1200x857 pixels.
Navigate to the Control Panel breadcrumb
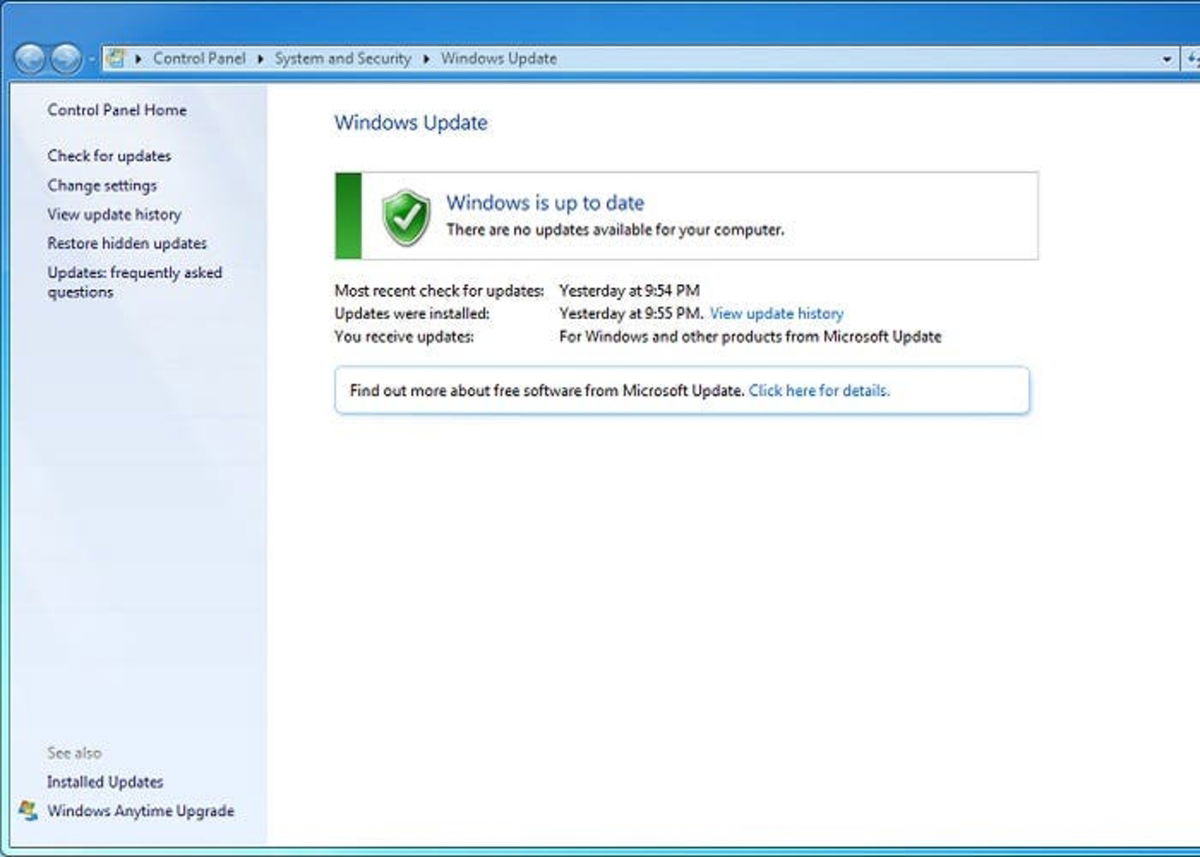point(200,58)
